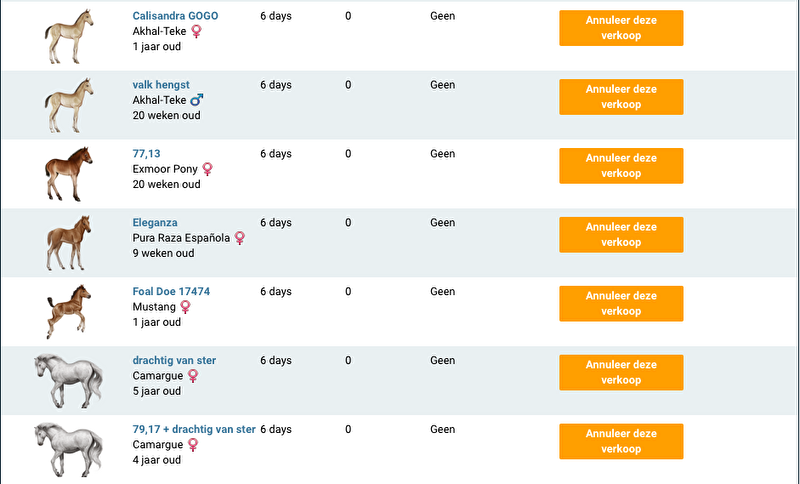Click female icon on 5 jaar Camargue row
The width and height of the screenshot is (800, 484).
click(193, 376)
